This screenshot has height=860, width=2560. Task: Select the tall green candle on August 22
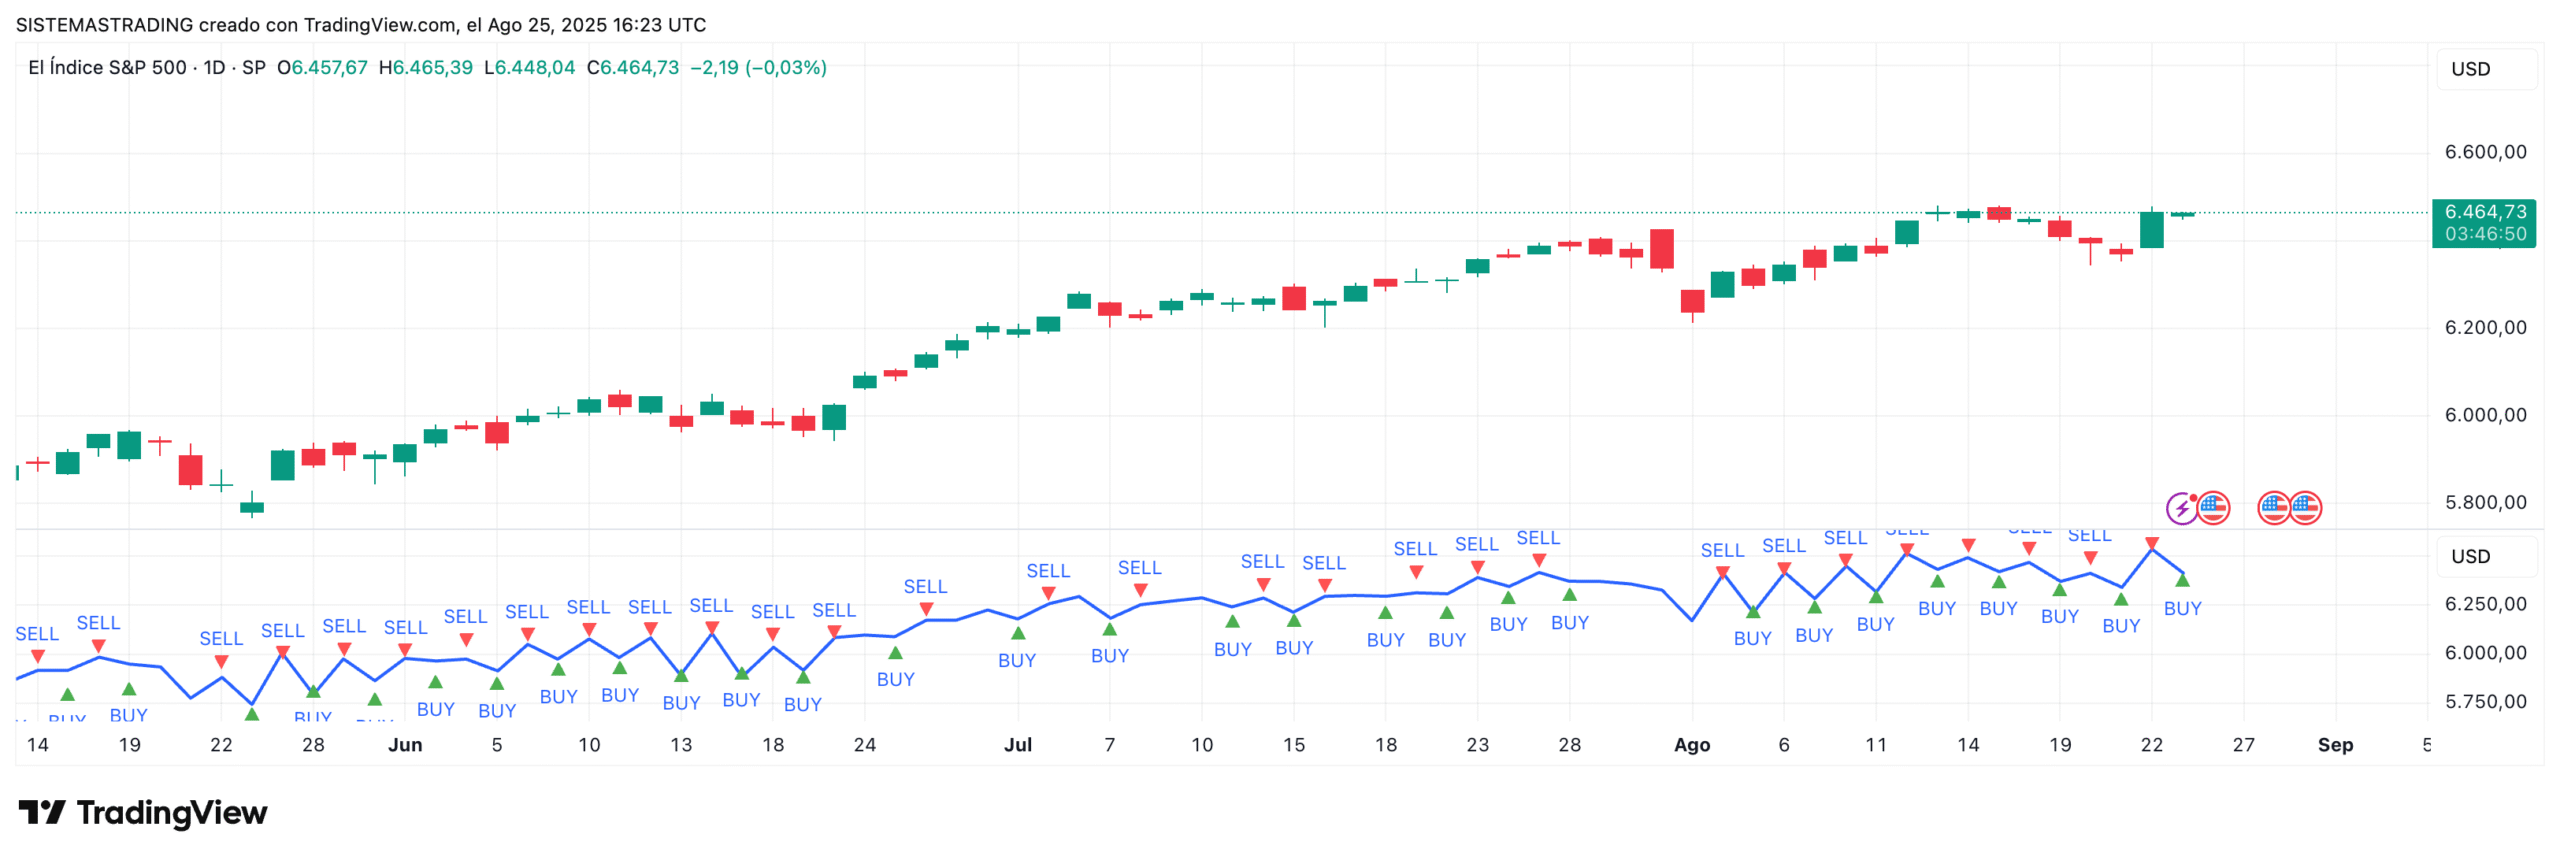[x=2151, y=230]
